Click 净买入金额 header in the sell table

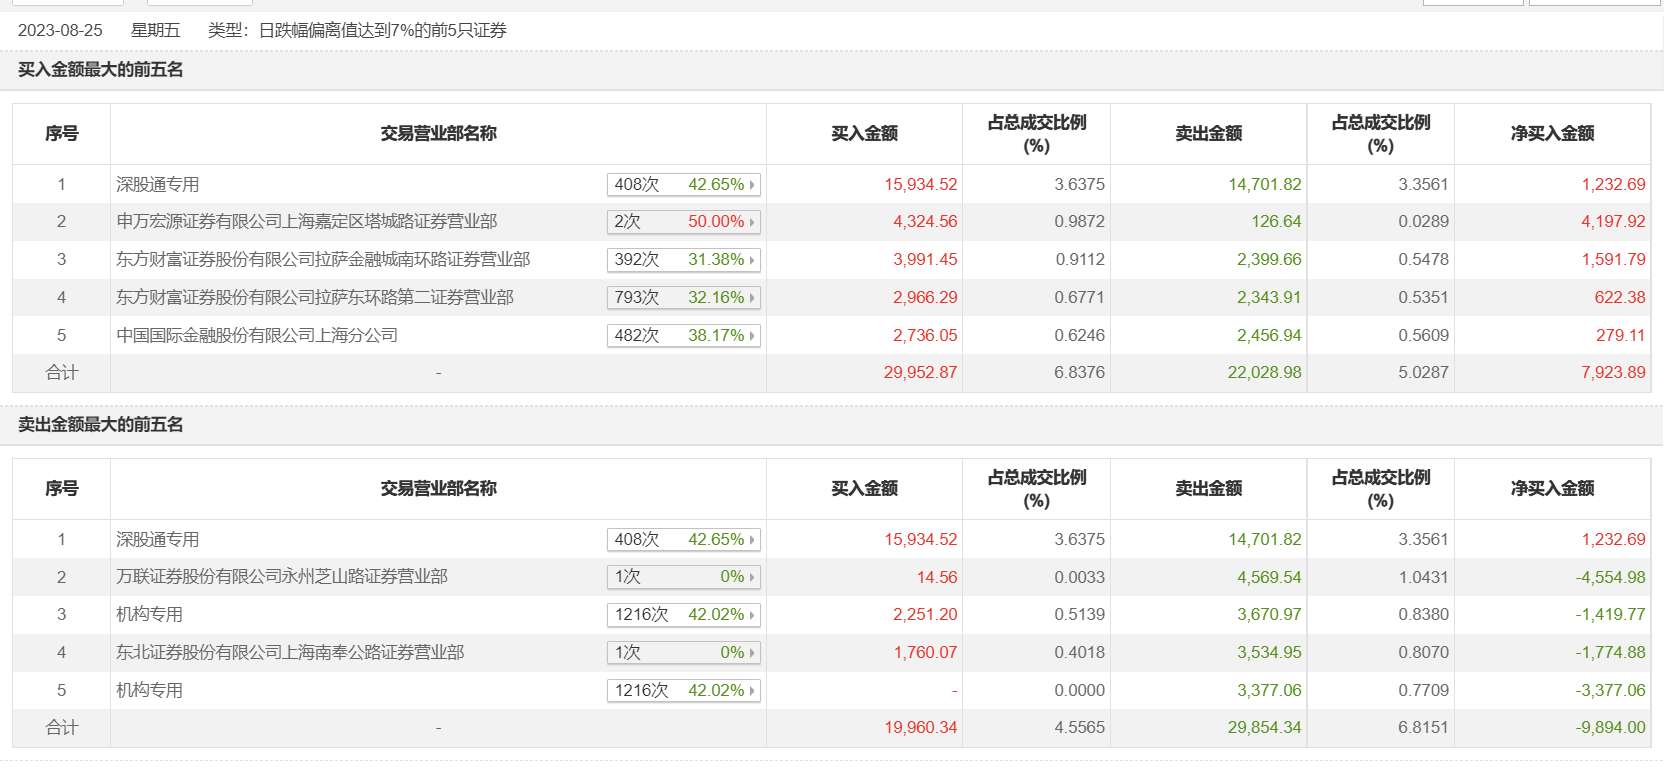[x=1552, y=489]
